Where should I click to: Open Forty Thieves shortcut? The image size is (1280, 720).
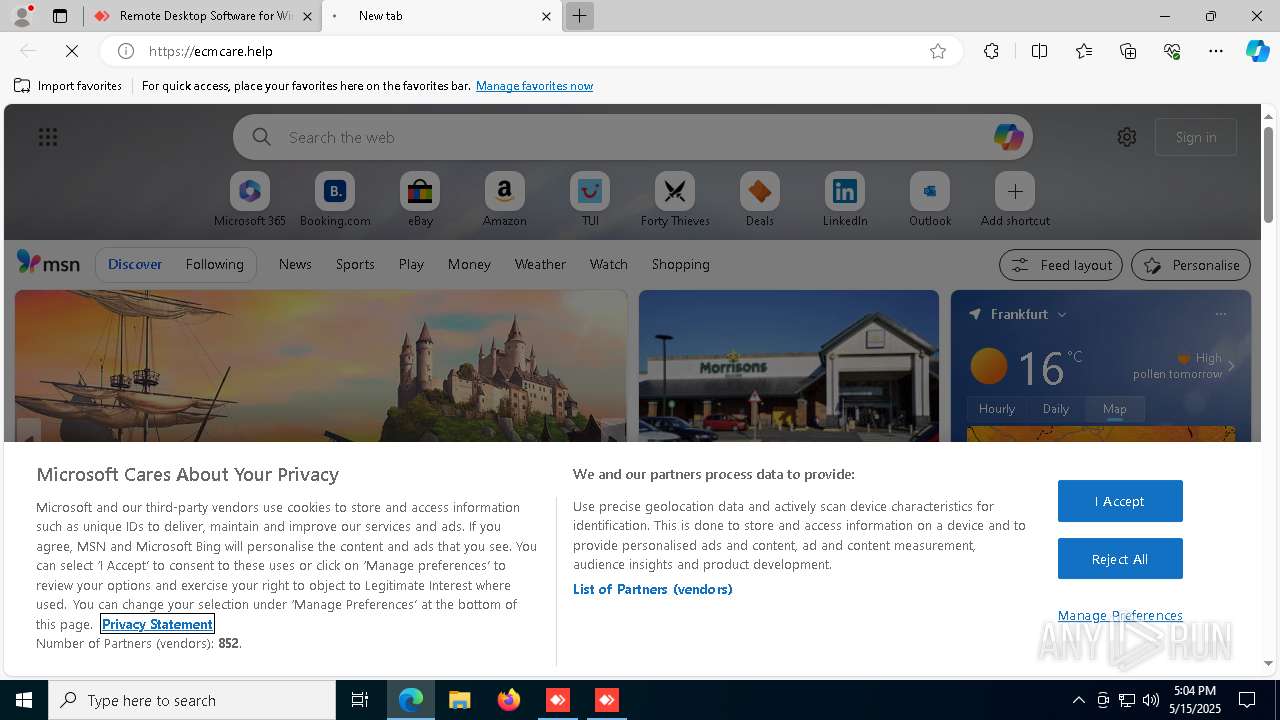pos(675,199)
